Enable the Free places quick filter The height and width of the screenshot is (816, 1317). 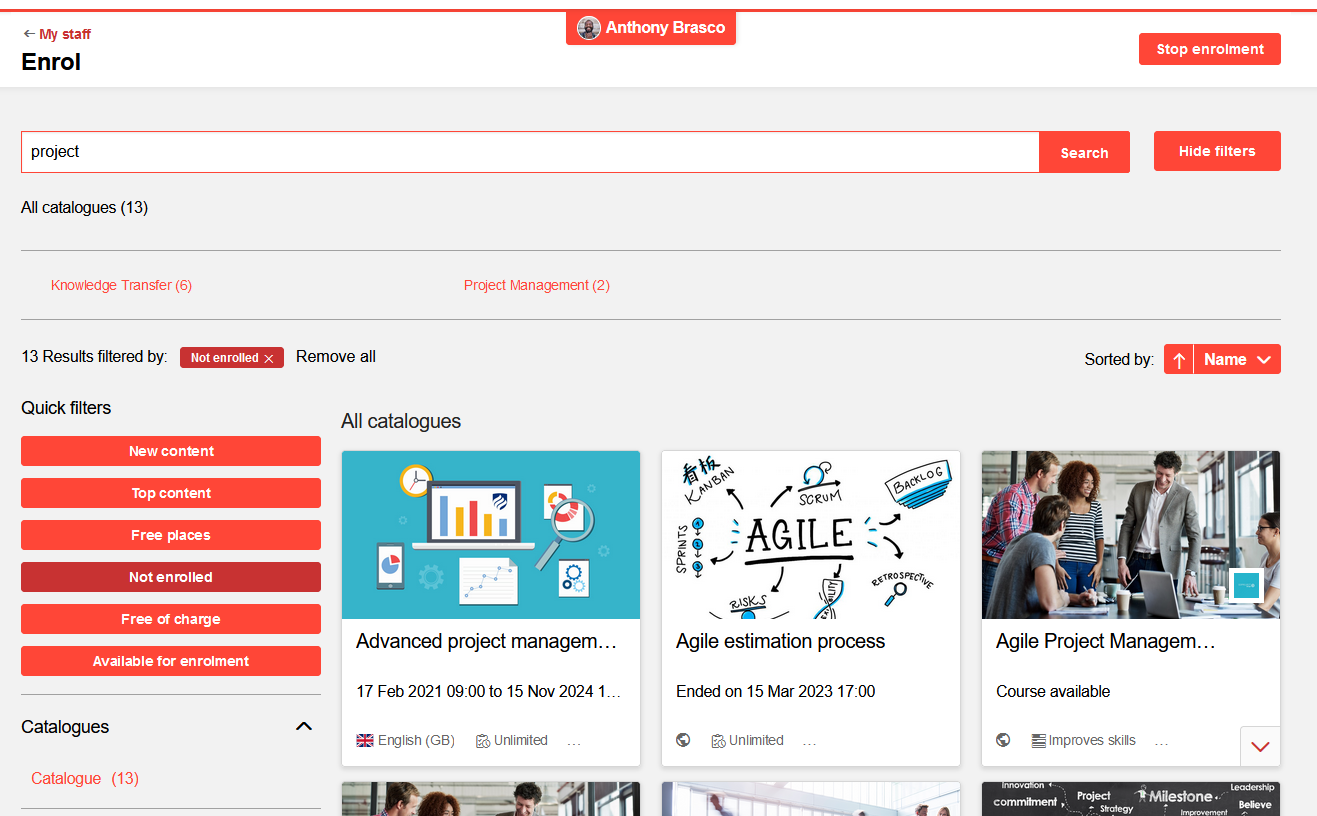point(171,535)
